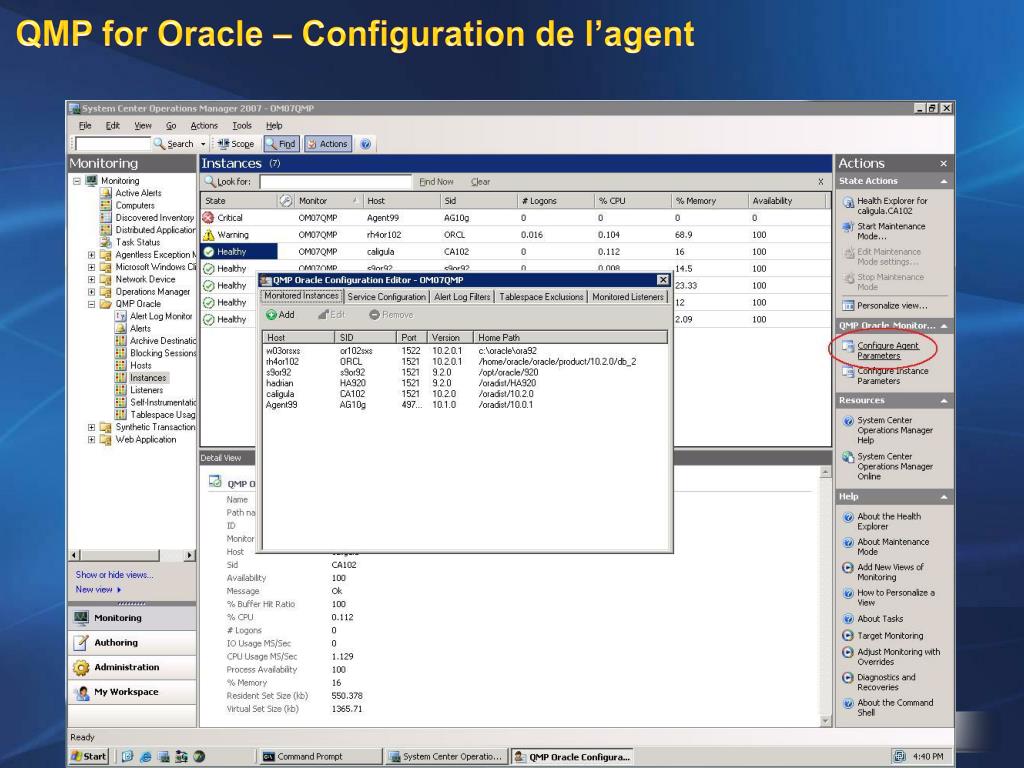Image resolution: width=1024 pixels, height=768 pixels.
Task: Open the Go menu
Action: point(171,125)
